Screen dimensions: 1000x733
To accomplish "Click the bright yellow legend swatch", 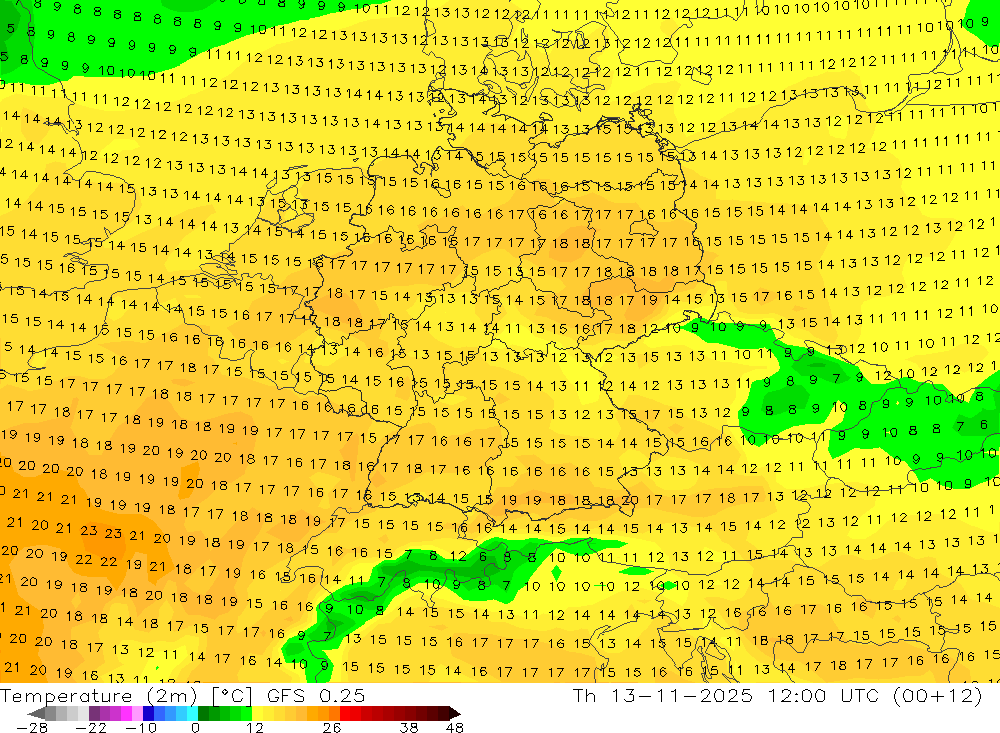I will coord(257,713).
